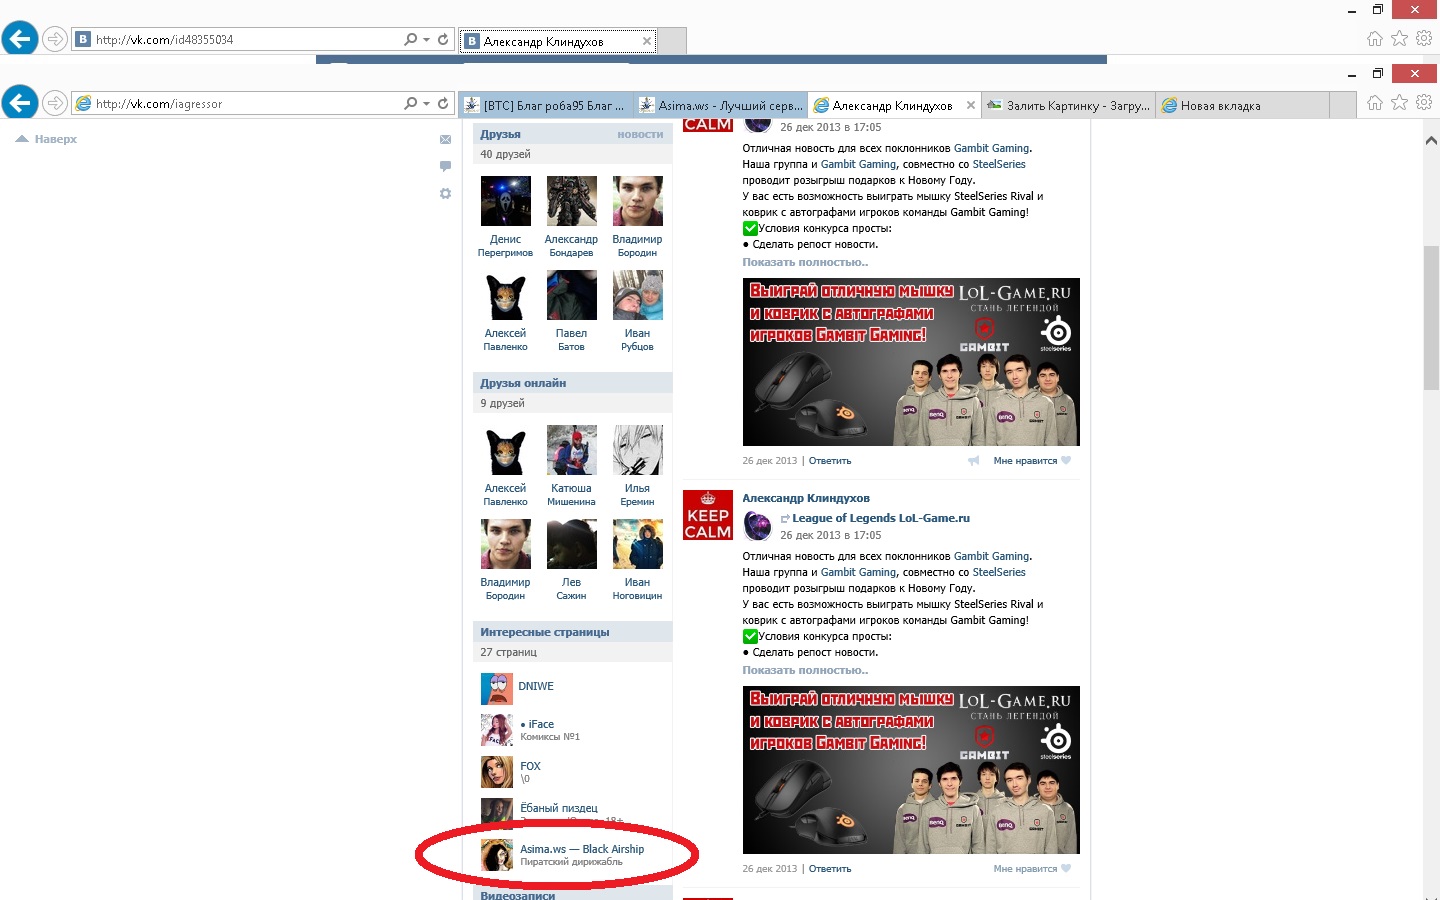Click Ответить under the upper post
This screenshot has height=900, width=1440.
[x=830, y=461]
